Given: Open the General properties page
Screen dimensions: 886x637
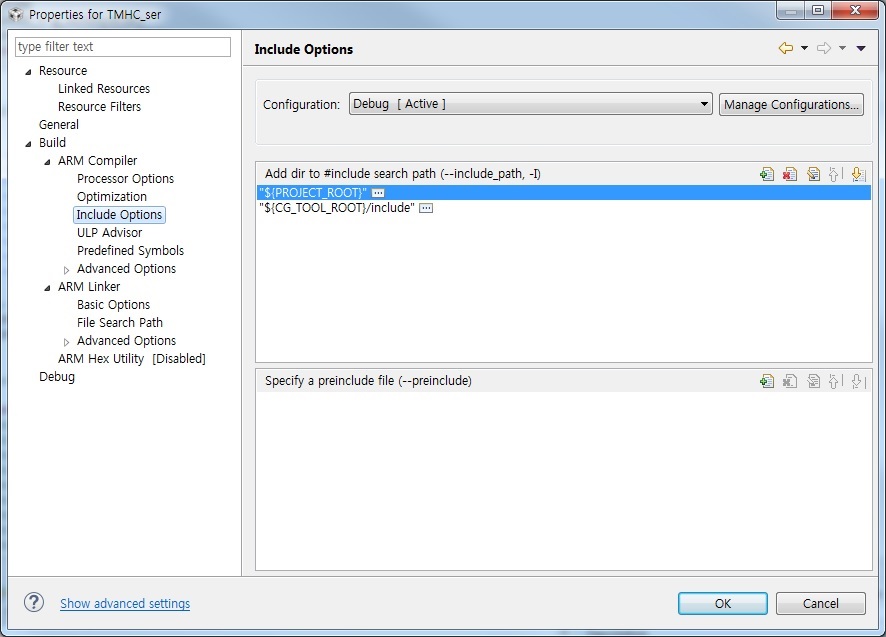Looking at the screenshot, I should click(x=59, y=125).
